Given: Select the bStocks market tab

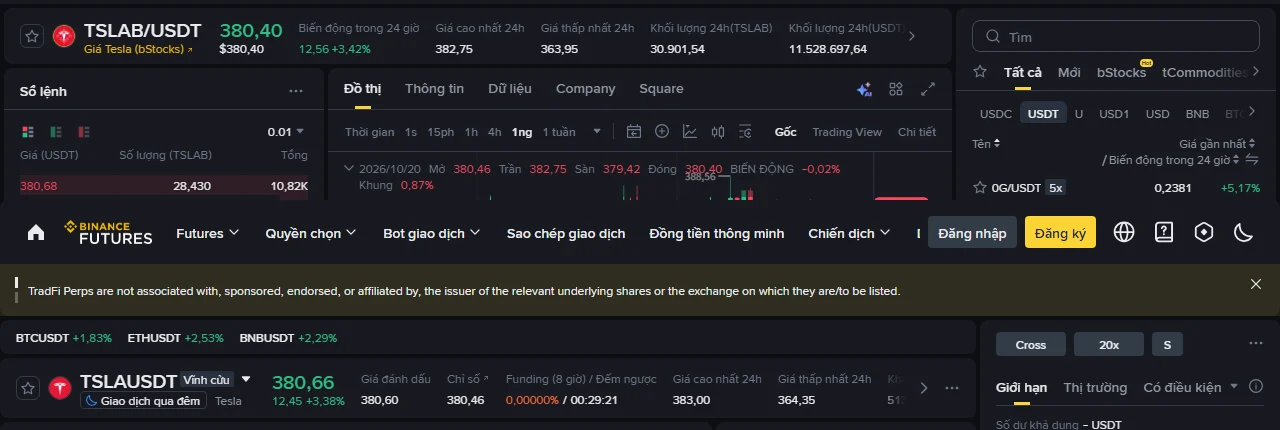Looking at the screenshot, I should pyautogui.click(x=1122, y=72).
